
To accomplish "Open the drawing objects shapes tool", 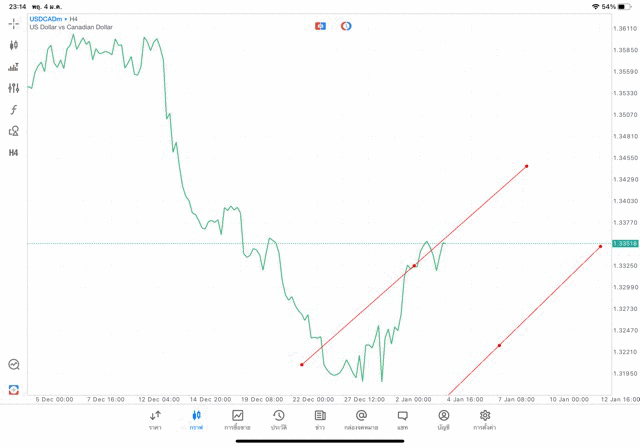I will click(14, 131).
